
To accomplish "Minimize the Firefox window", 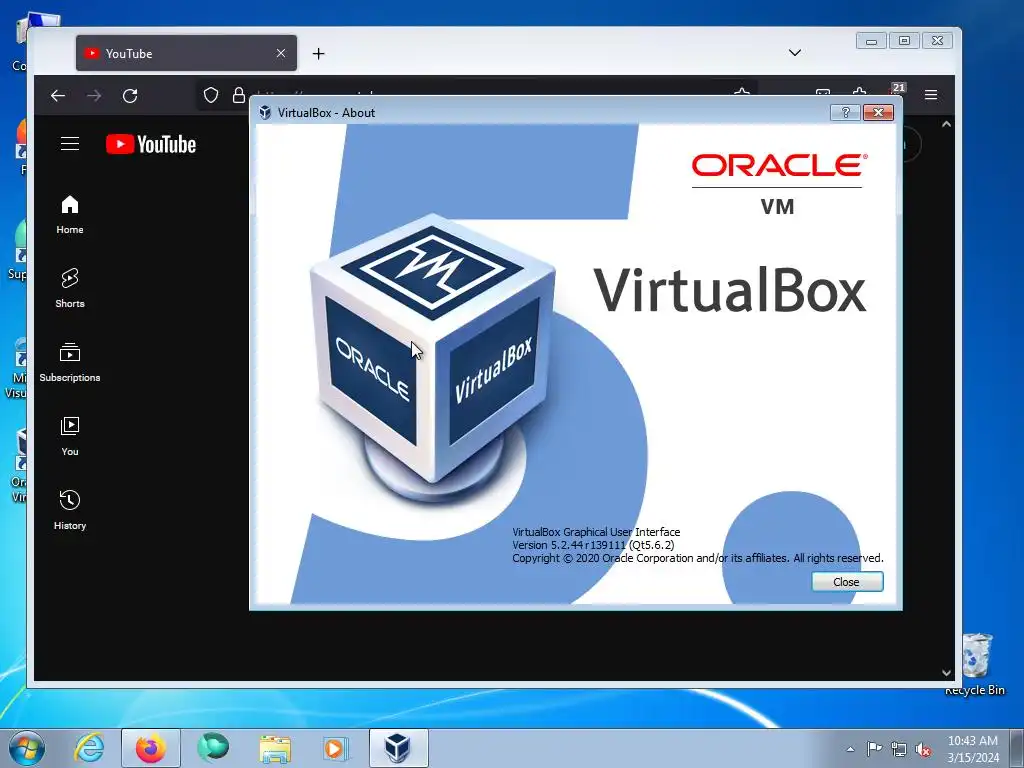I will (x=871, y=40).
